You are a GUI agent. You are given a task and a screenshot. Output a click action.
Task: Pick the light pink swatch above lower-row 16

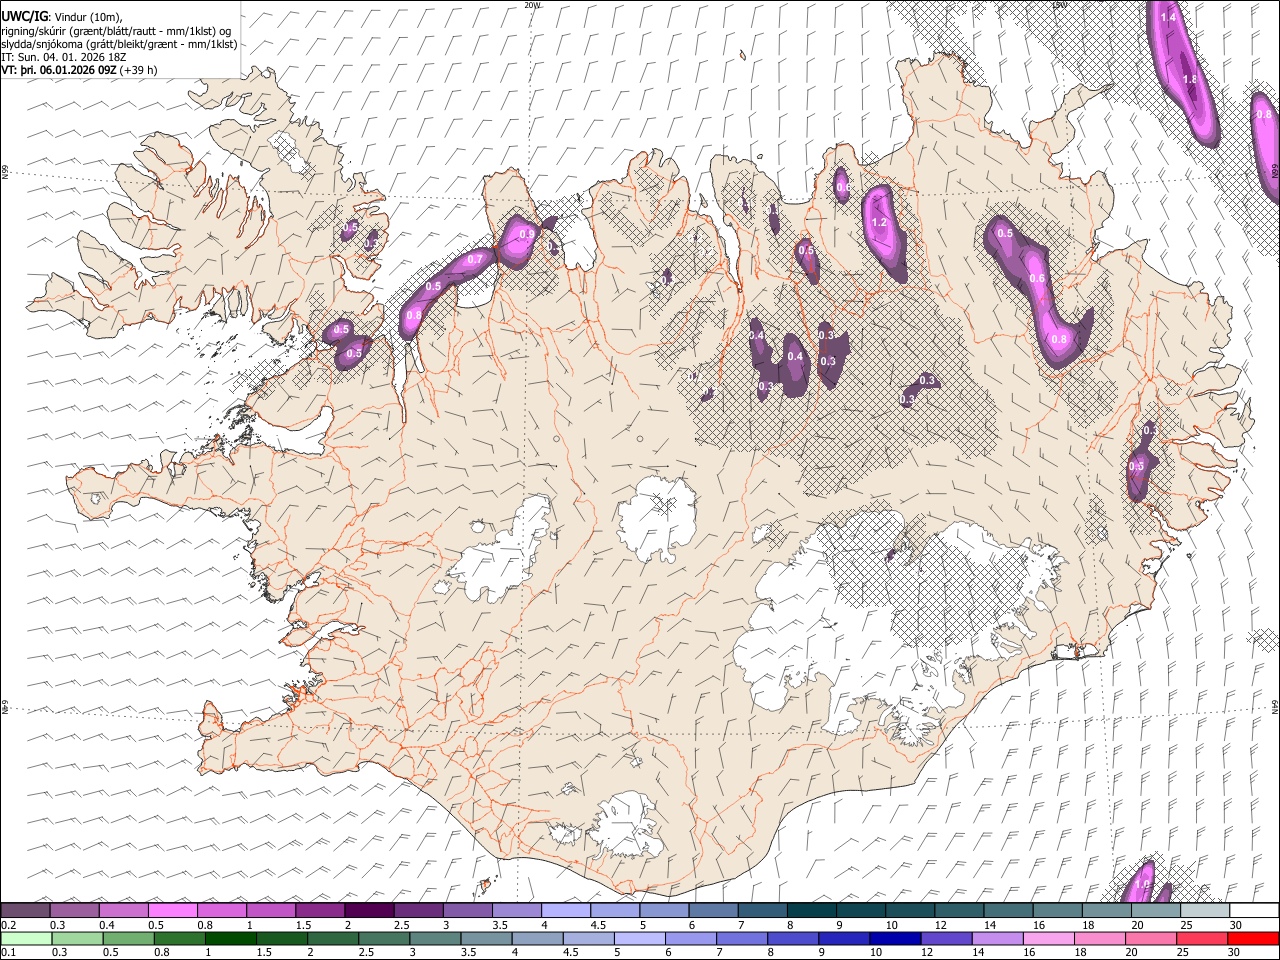tap(1048, 938)
